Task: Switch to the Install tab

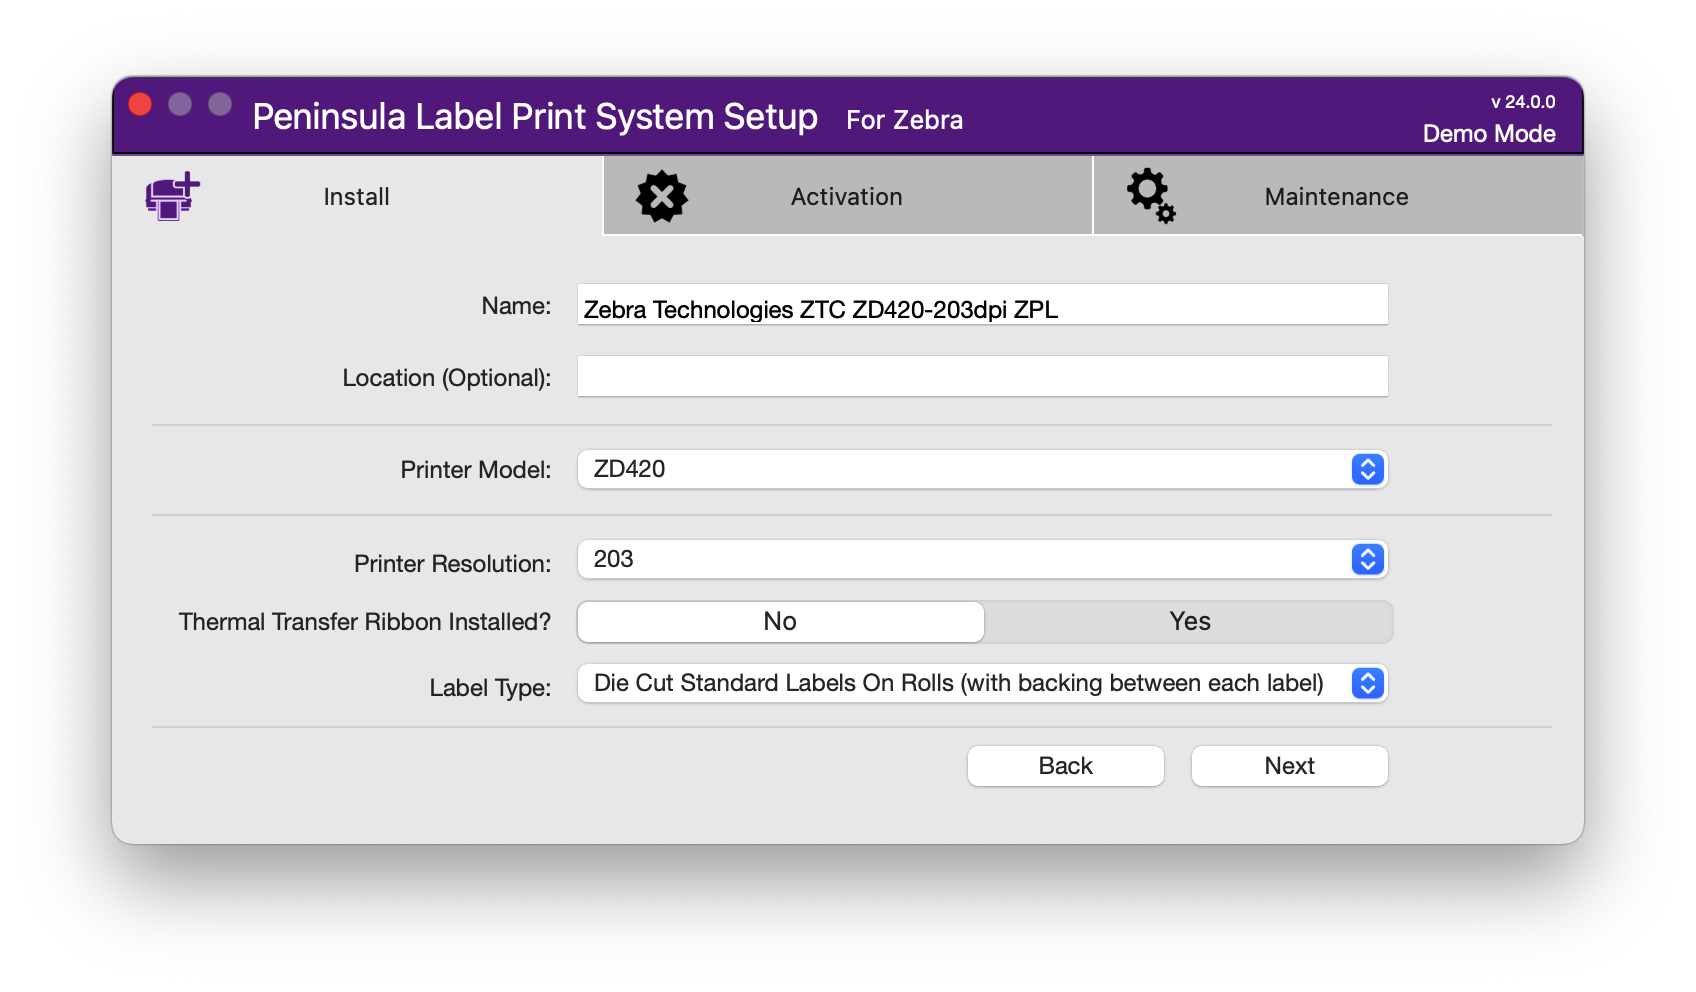Action: [358, 196]
